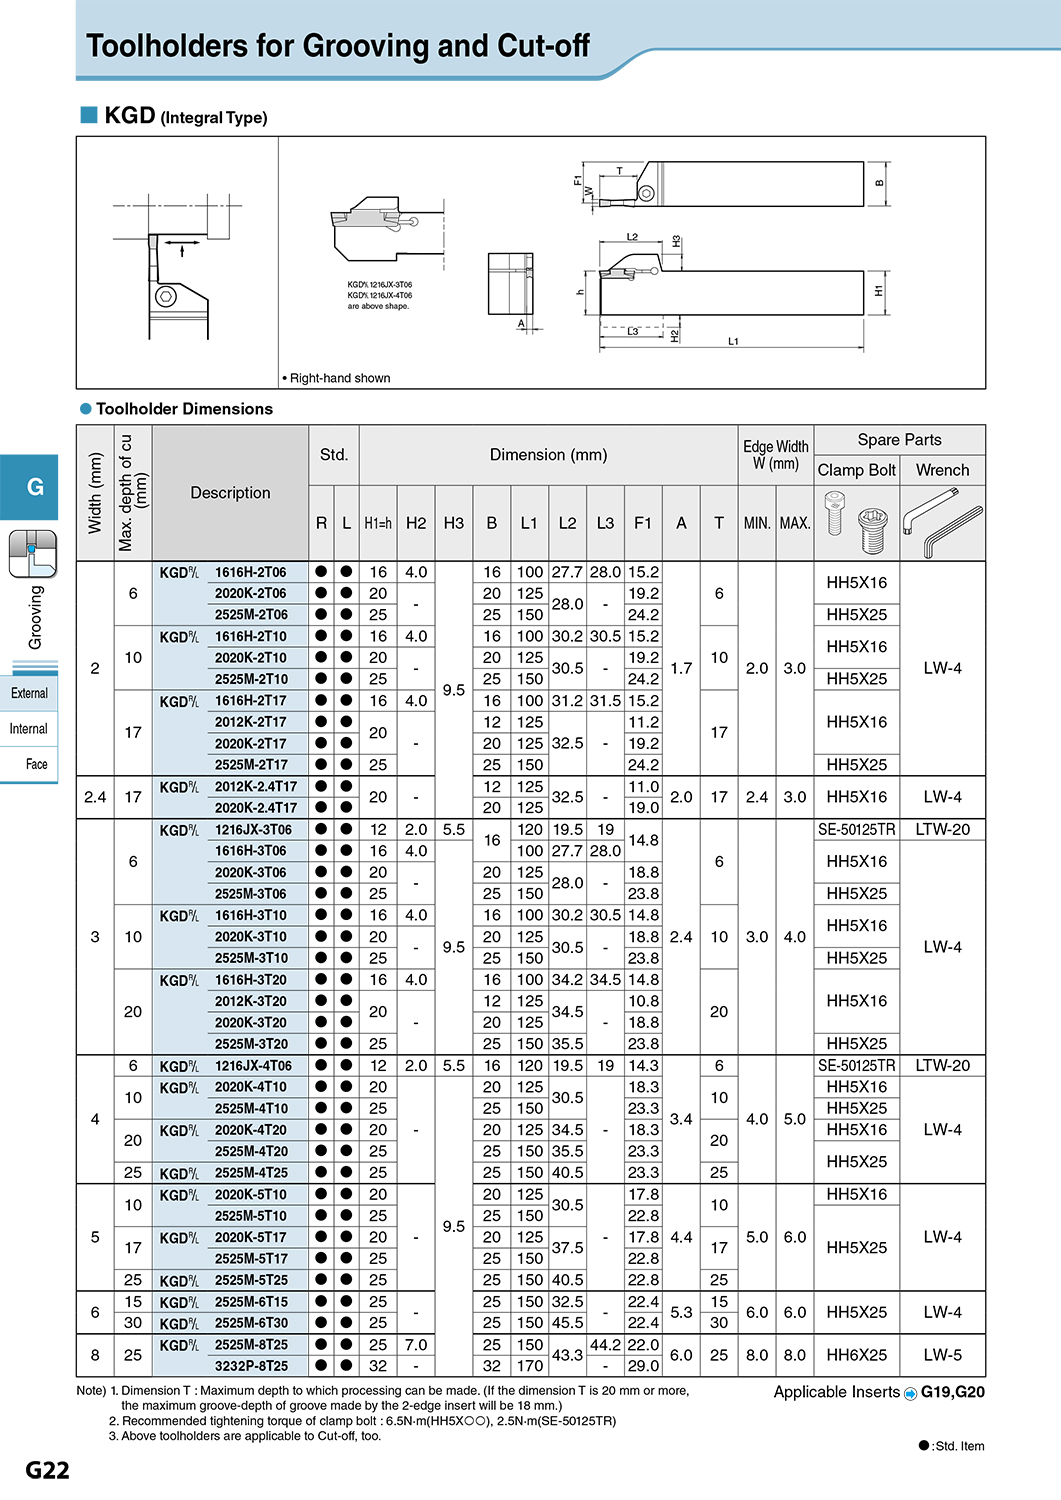Click the 2020K-5T17 description cell

[251, 1237]
